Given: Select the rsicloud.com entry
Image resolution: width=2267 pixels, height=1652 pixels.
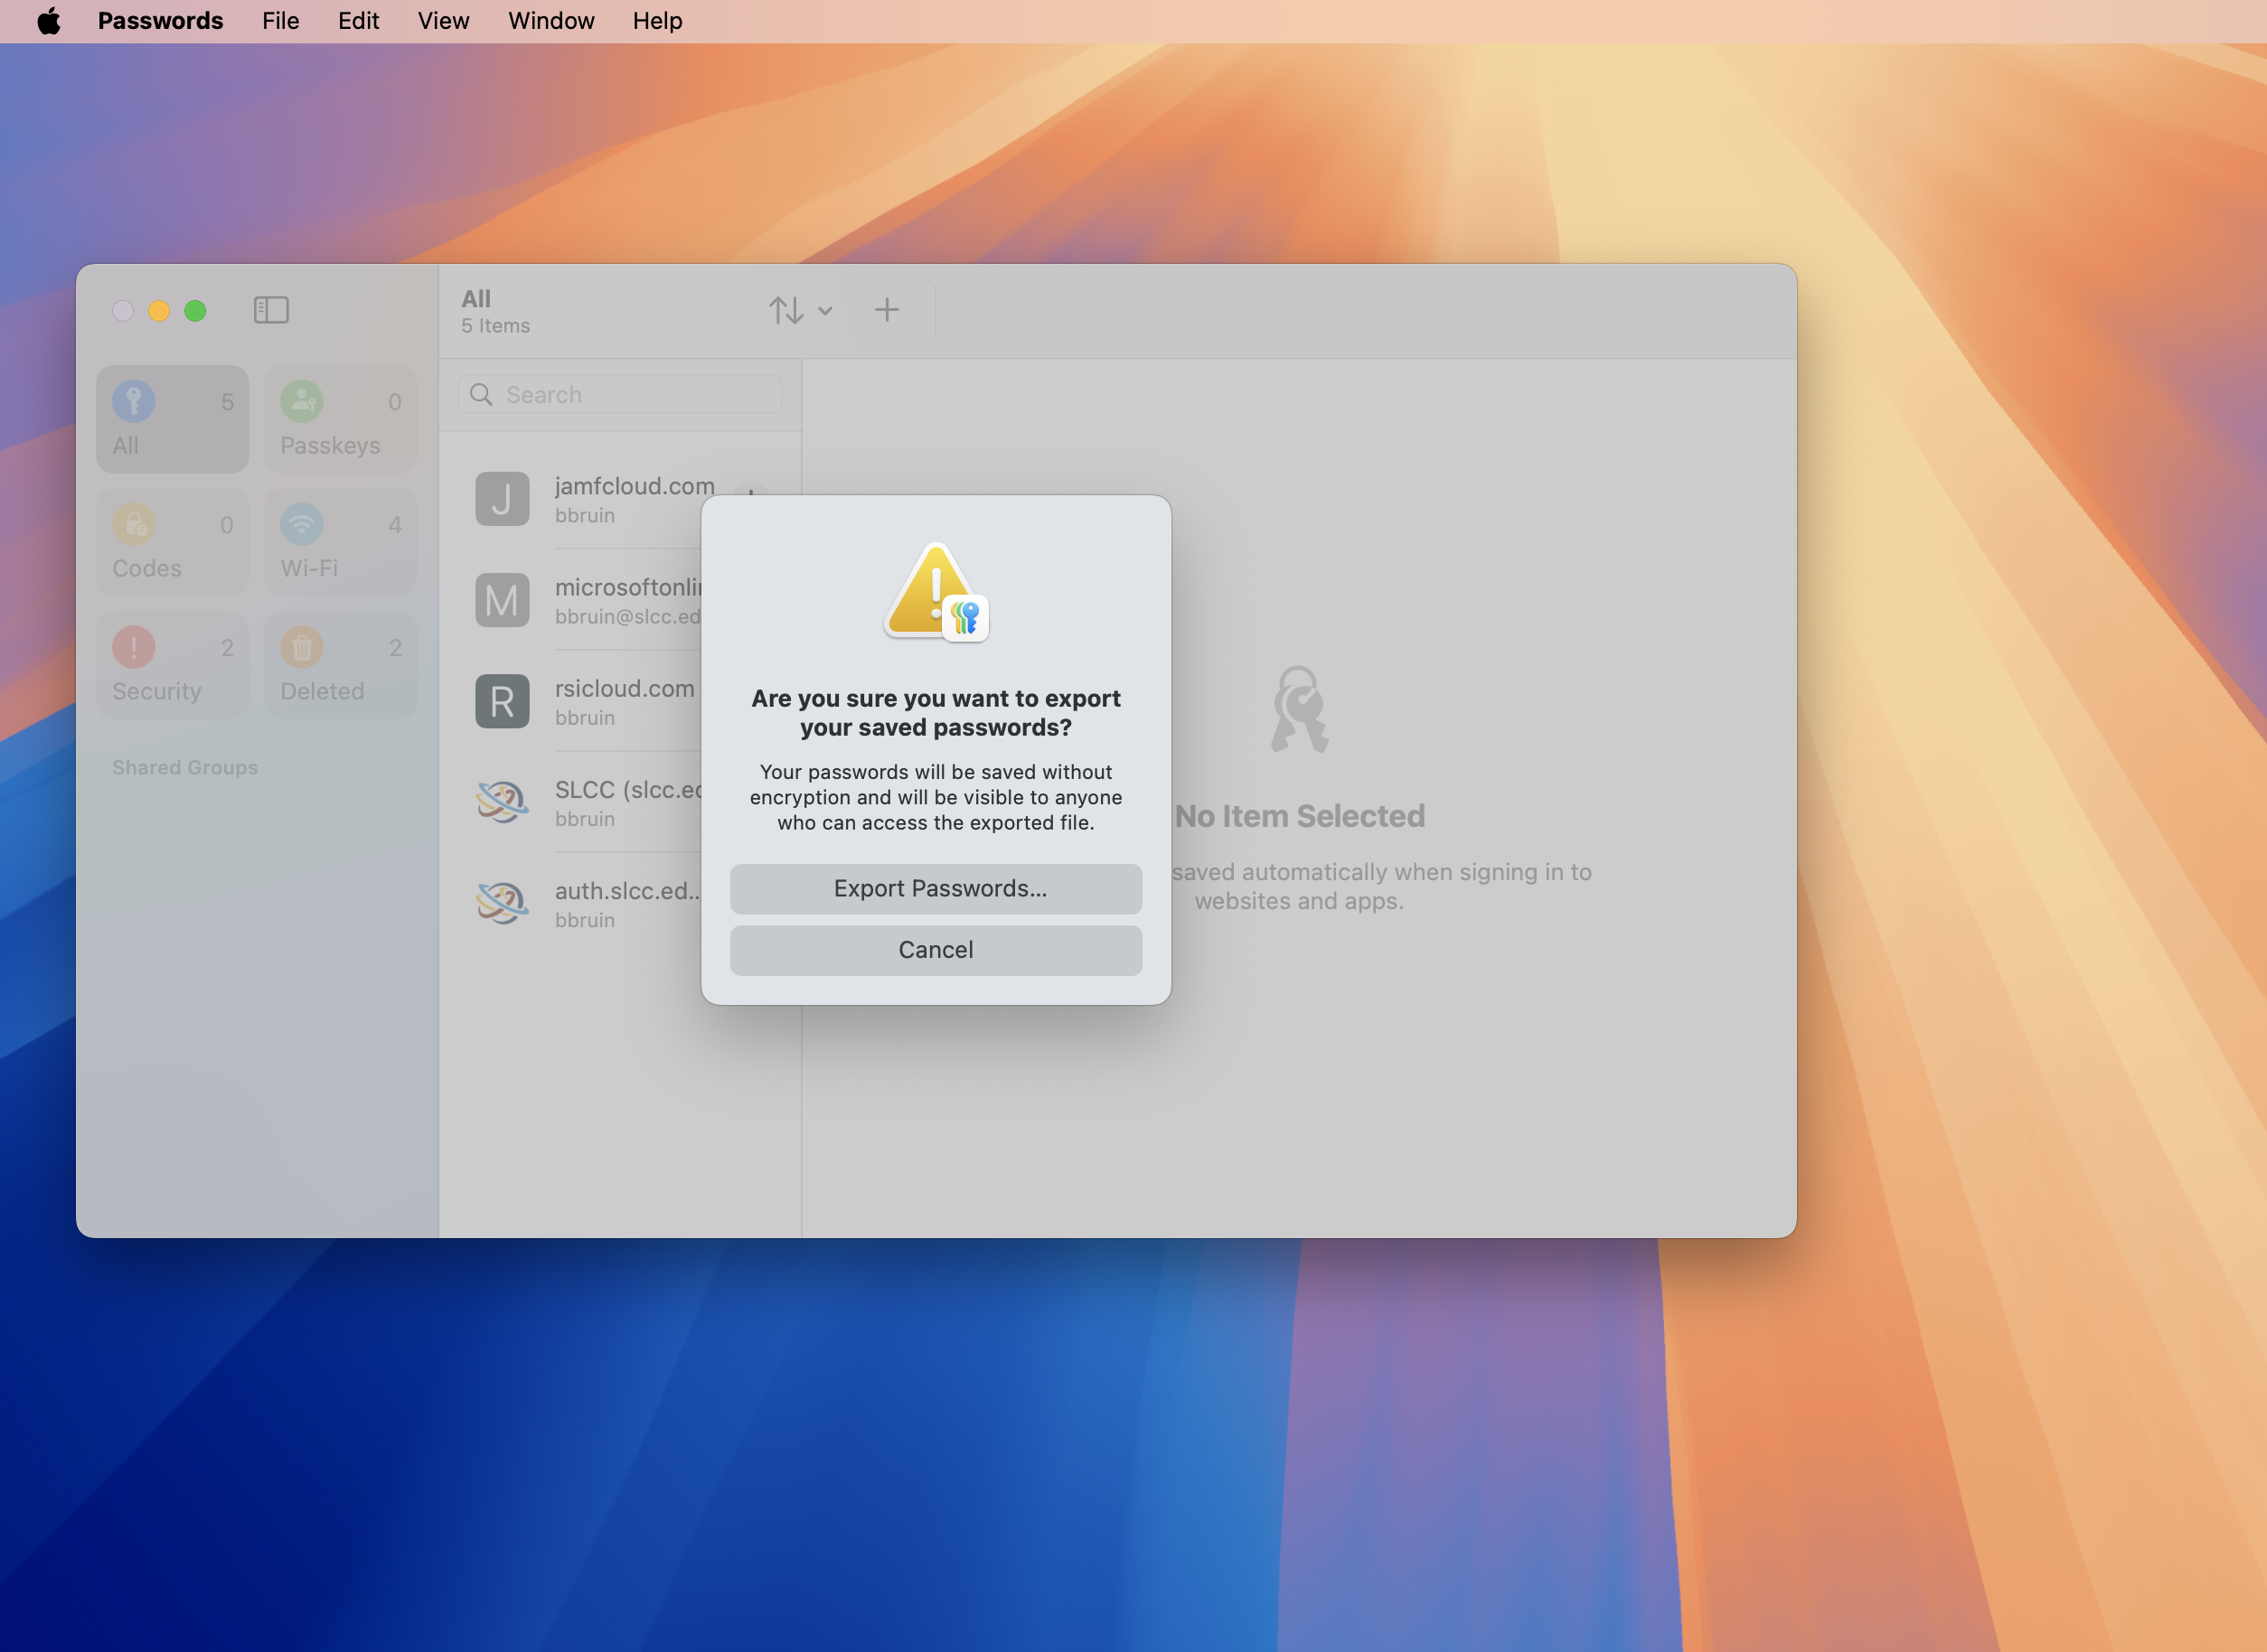Looking at the screenshot, I should [590, 701].
